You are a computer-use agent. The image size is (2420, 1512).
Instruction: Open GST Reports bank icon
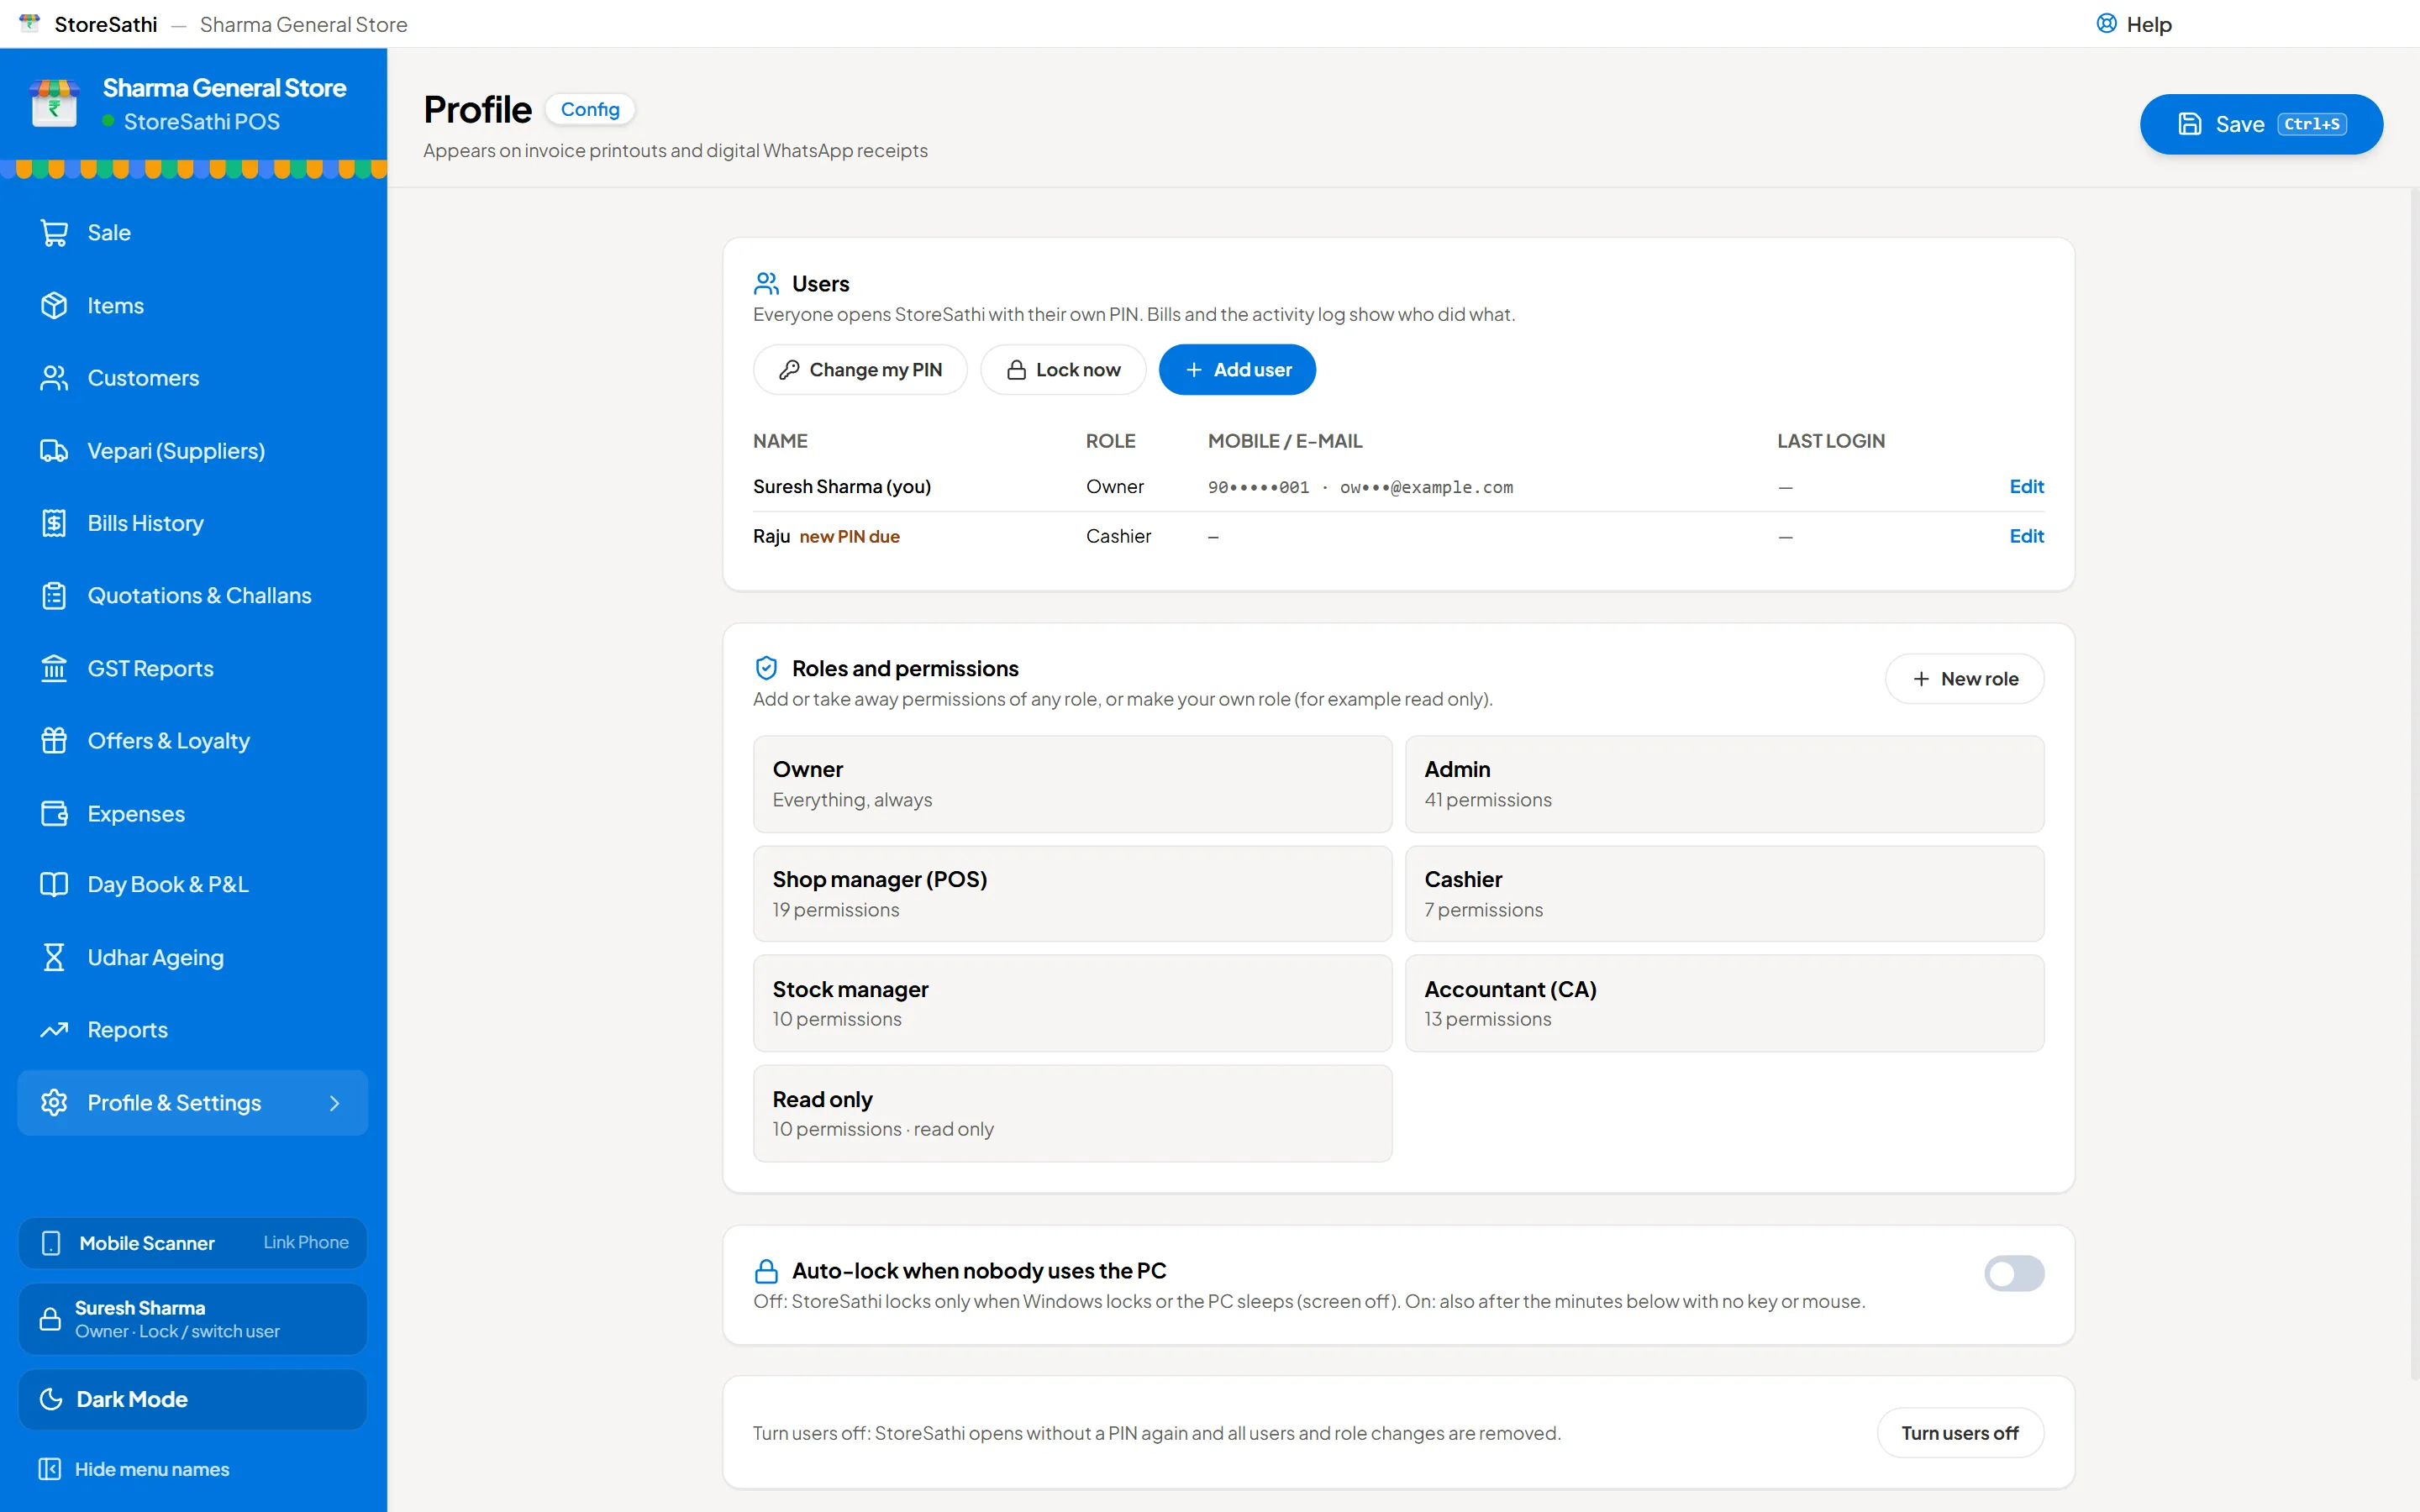pos(54,668)
